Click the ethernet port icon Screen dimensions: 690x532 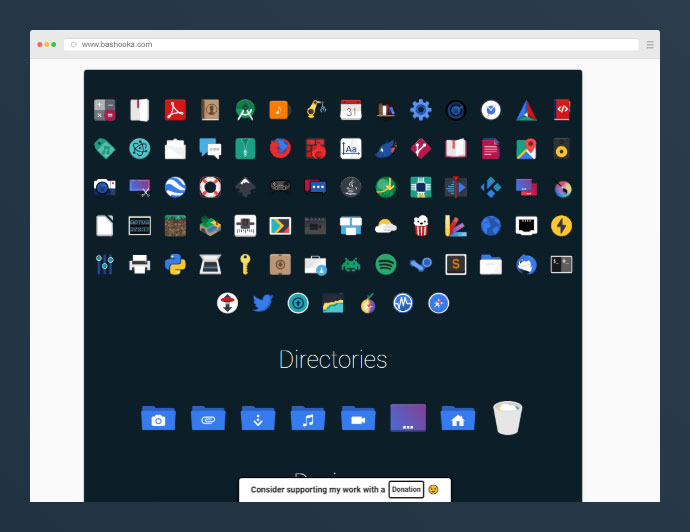[526, 226]
